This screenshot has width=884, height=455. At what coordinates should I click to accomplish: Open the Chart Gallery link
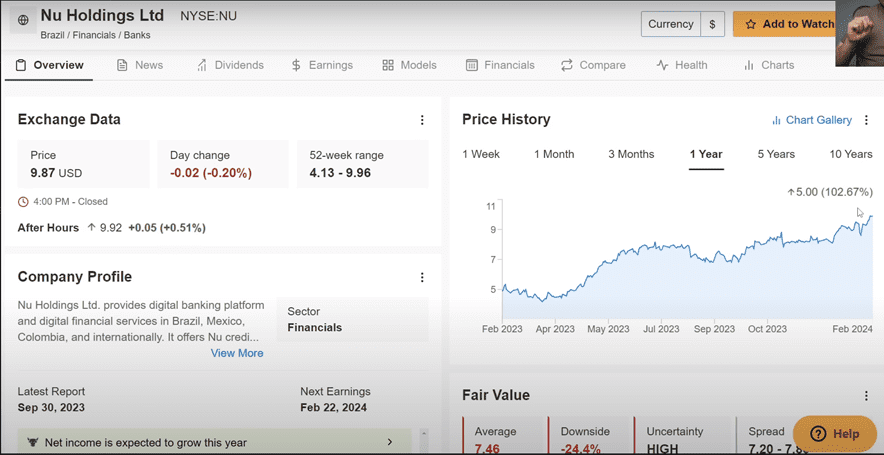818,120
